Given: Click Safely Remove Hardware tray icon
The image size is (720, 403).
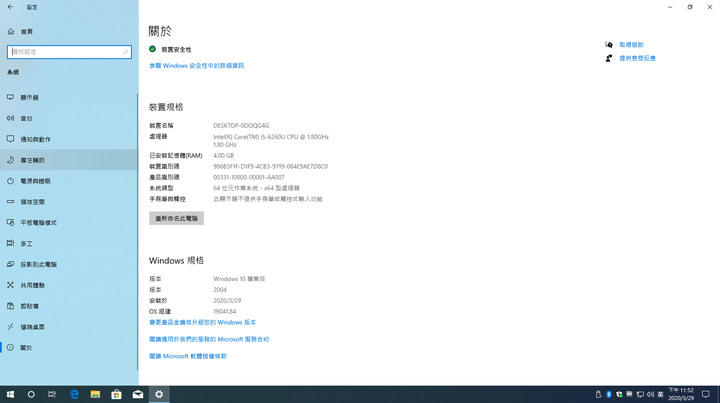Looking at the screenshot, I should (598, 394).
